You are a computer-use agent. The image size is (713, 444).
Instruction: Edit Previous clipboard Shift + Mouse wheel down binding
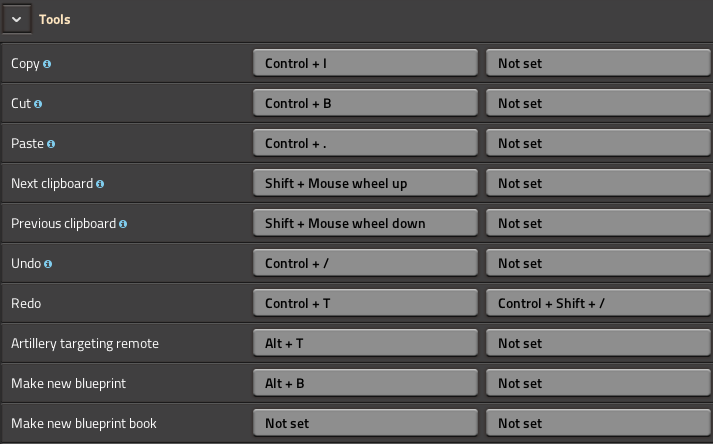coord(365,223)
